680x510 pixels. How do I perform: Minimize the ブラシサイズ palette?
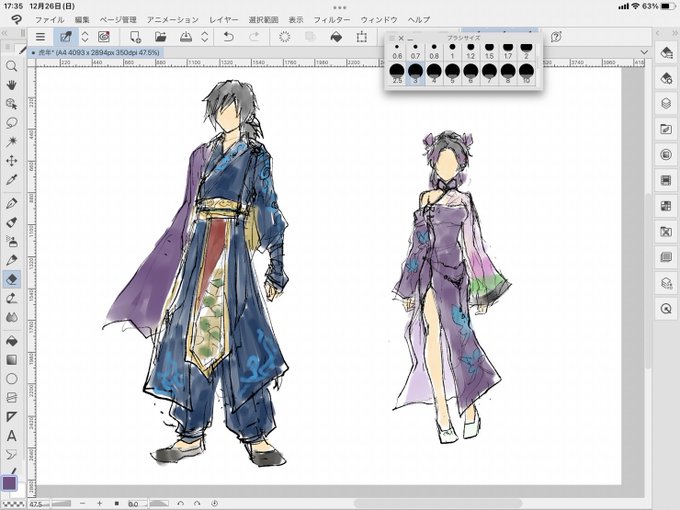click(410, 39)
